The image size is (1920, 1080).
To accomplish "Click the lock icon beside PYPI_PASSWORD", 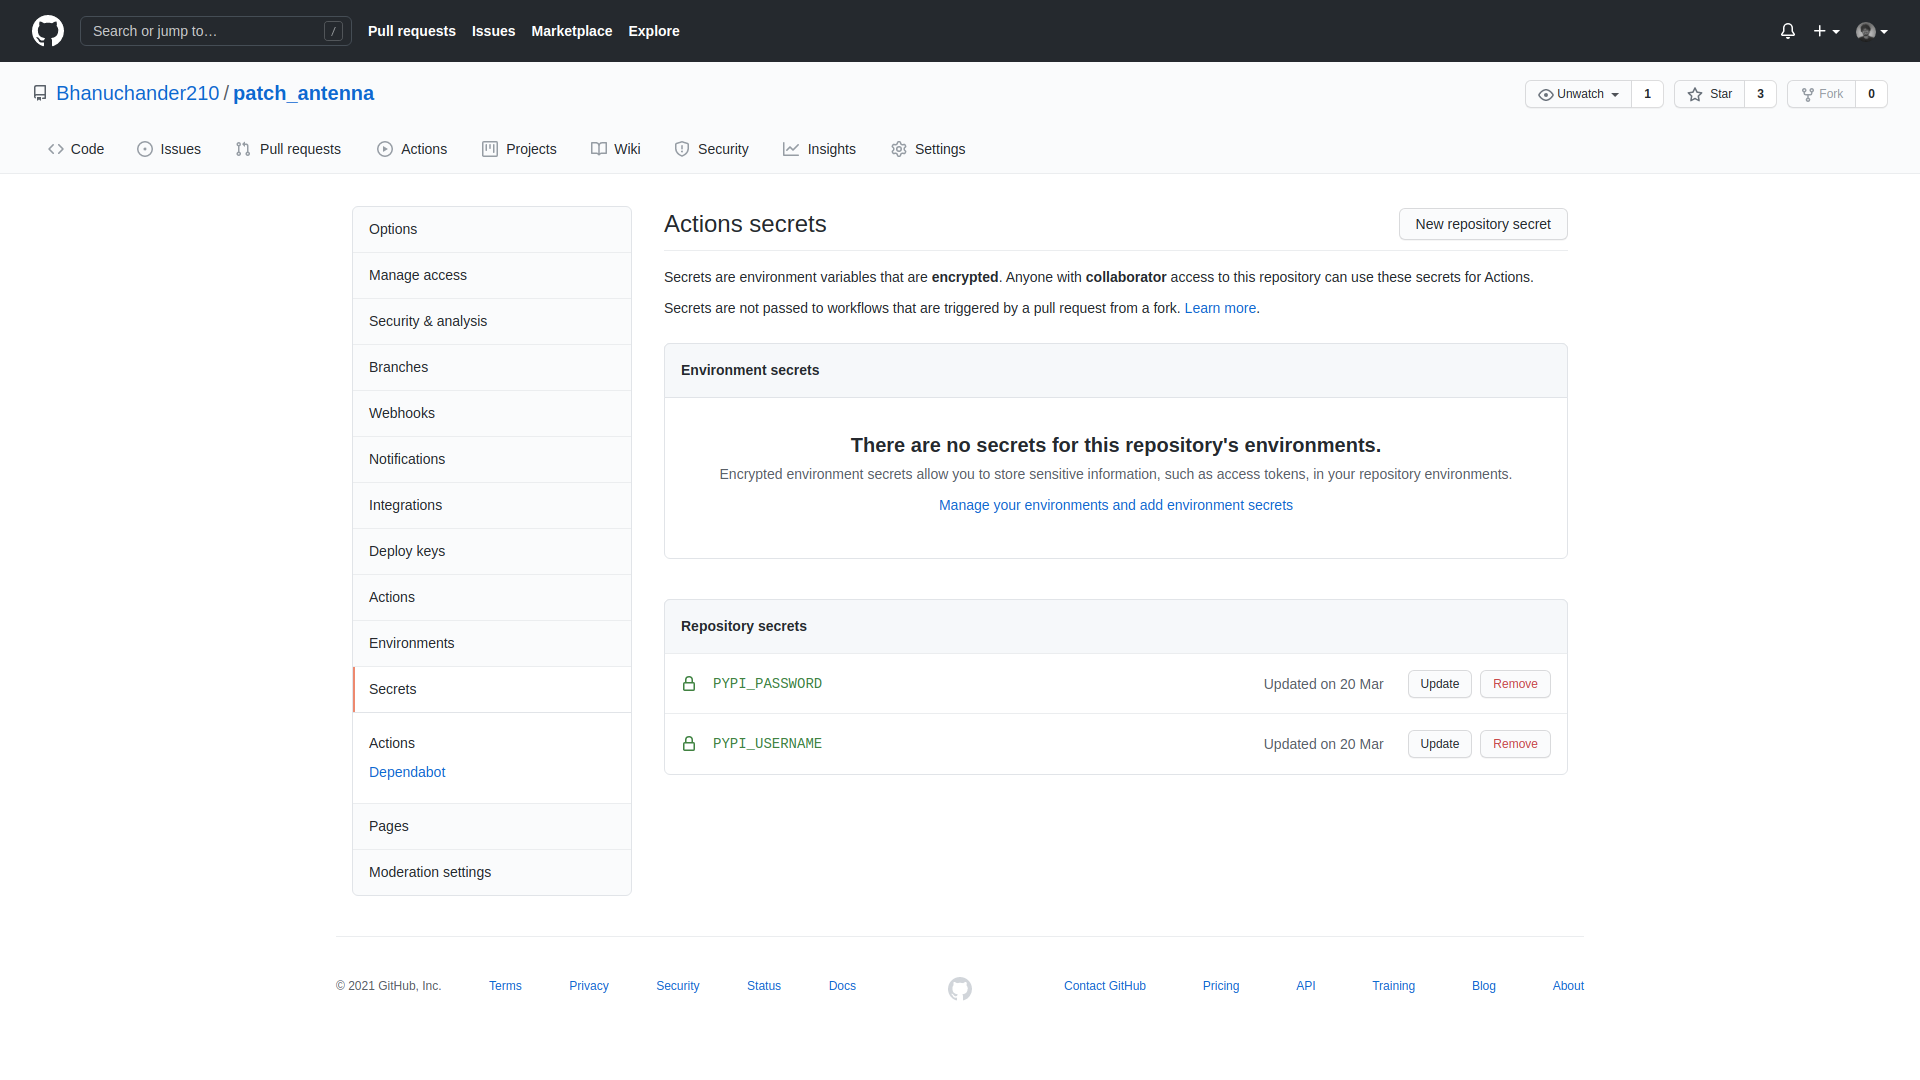I will coord(689,684).
